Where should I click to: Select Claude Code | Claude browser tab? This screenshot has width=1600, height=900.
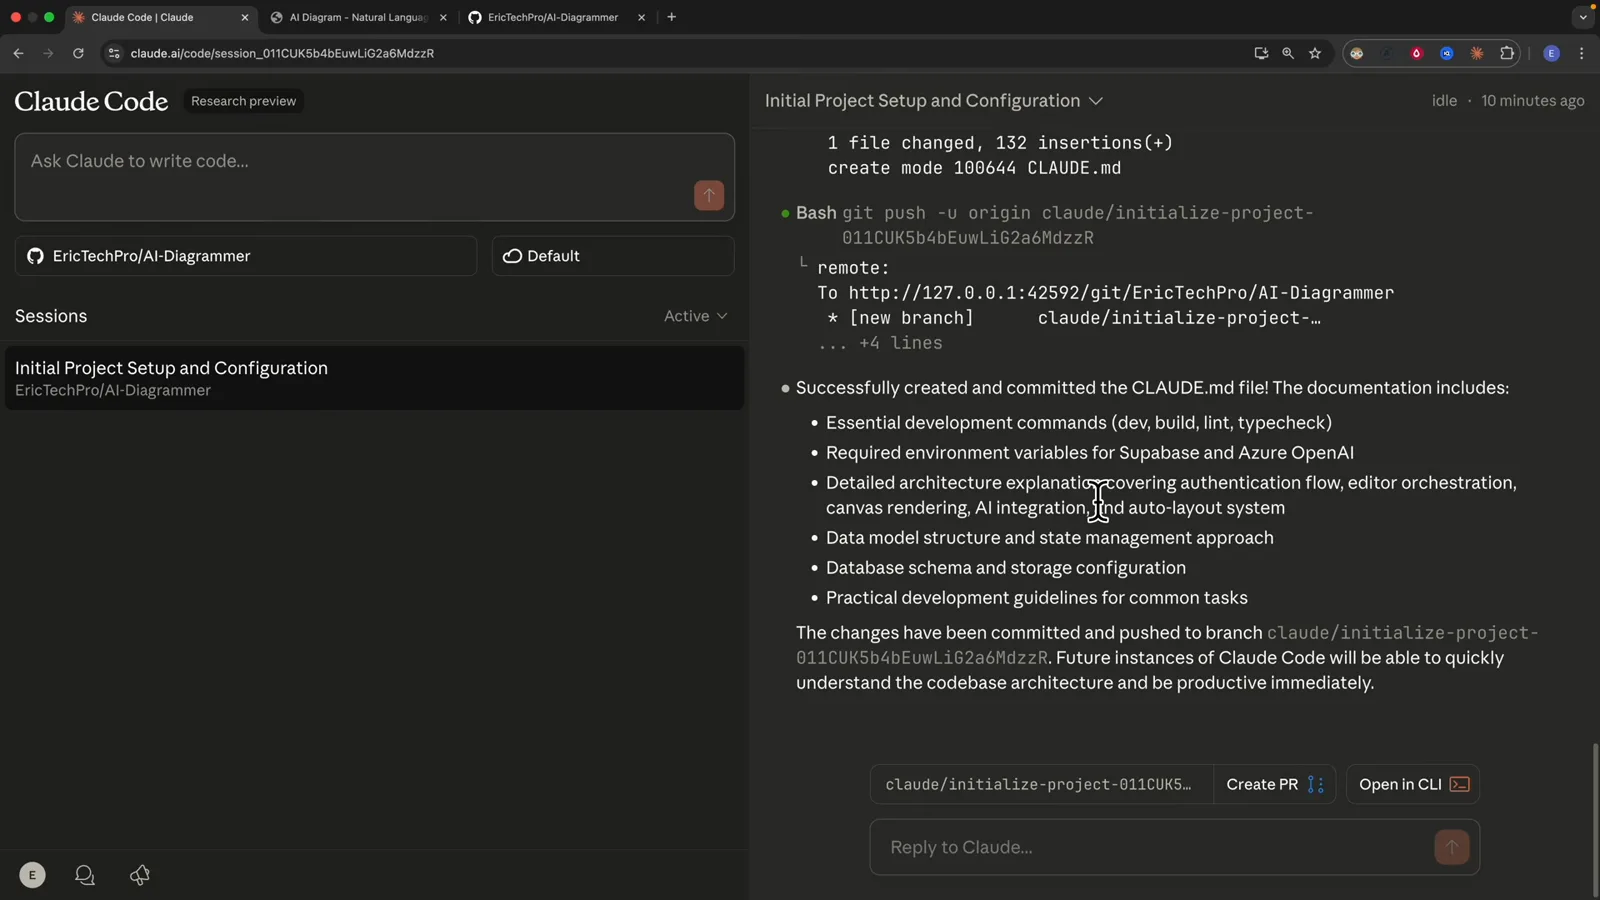(x=160, y=17)
